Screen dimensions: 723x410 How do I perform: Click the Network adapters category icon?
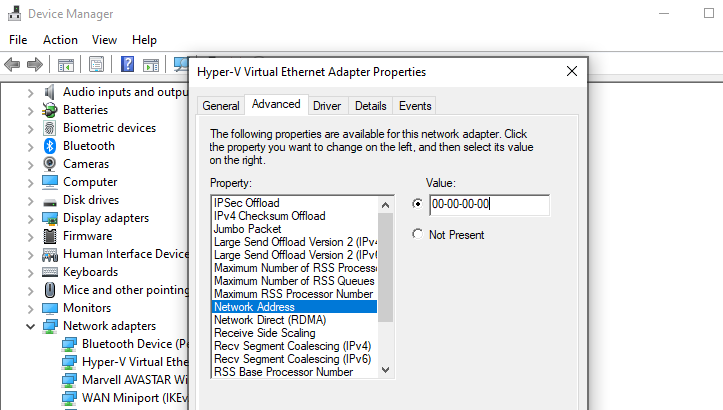50,326
